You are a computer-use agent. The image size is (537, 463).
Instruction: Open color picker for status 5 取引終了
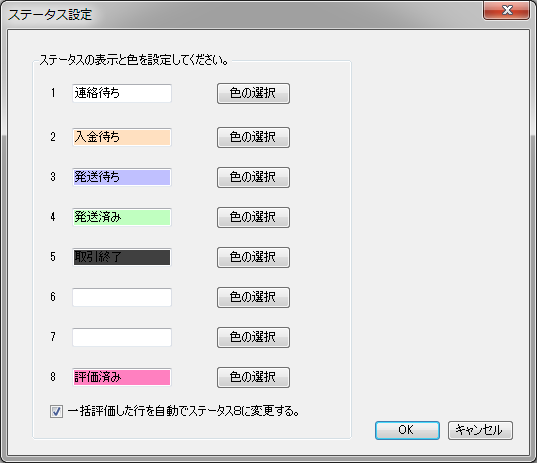click(x=253, y=257)
